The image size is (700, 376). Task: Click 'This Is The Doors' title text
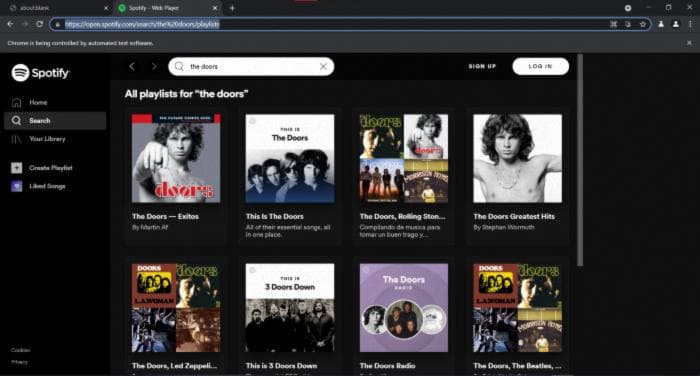pyautogui.click(x=275, y=217)
